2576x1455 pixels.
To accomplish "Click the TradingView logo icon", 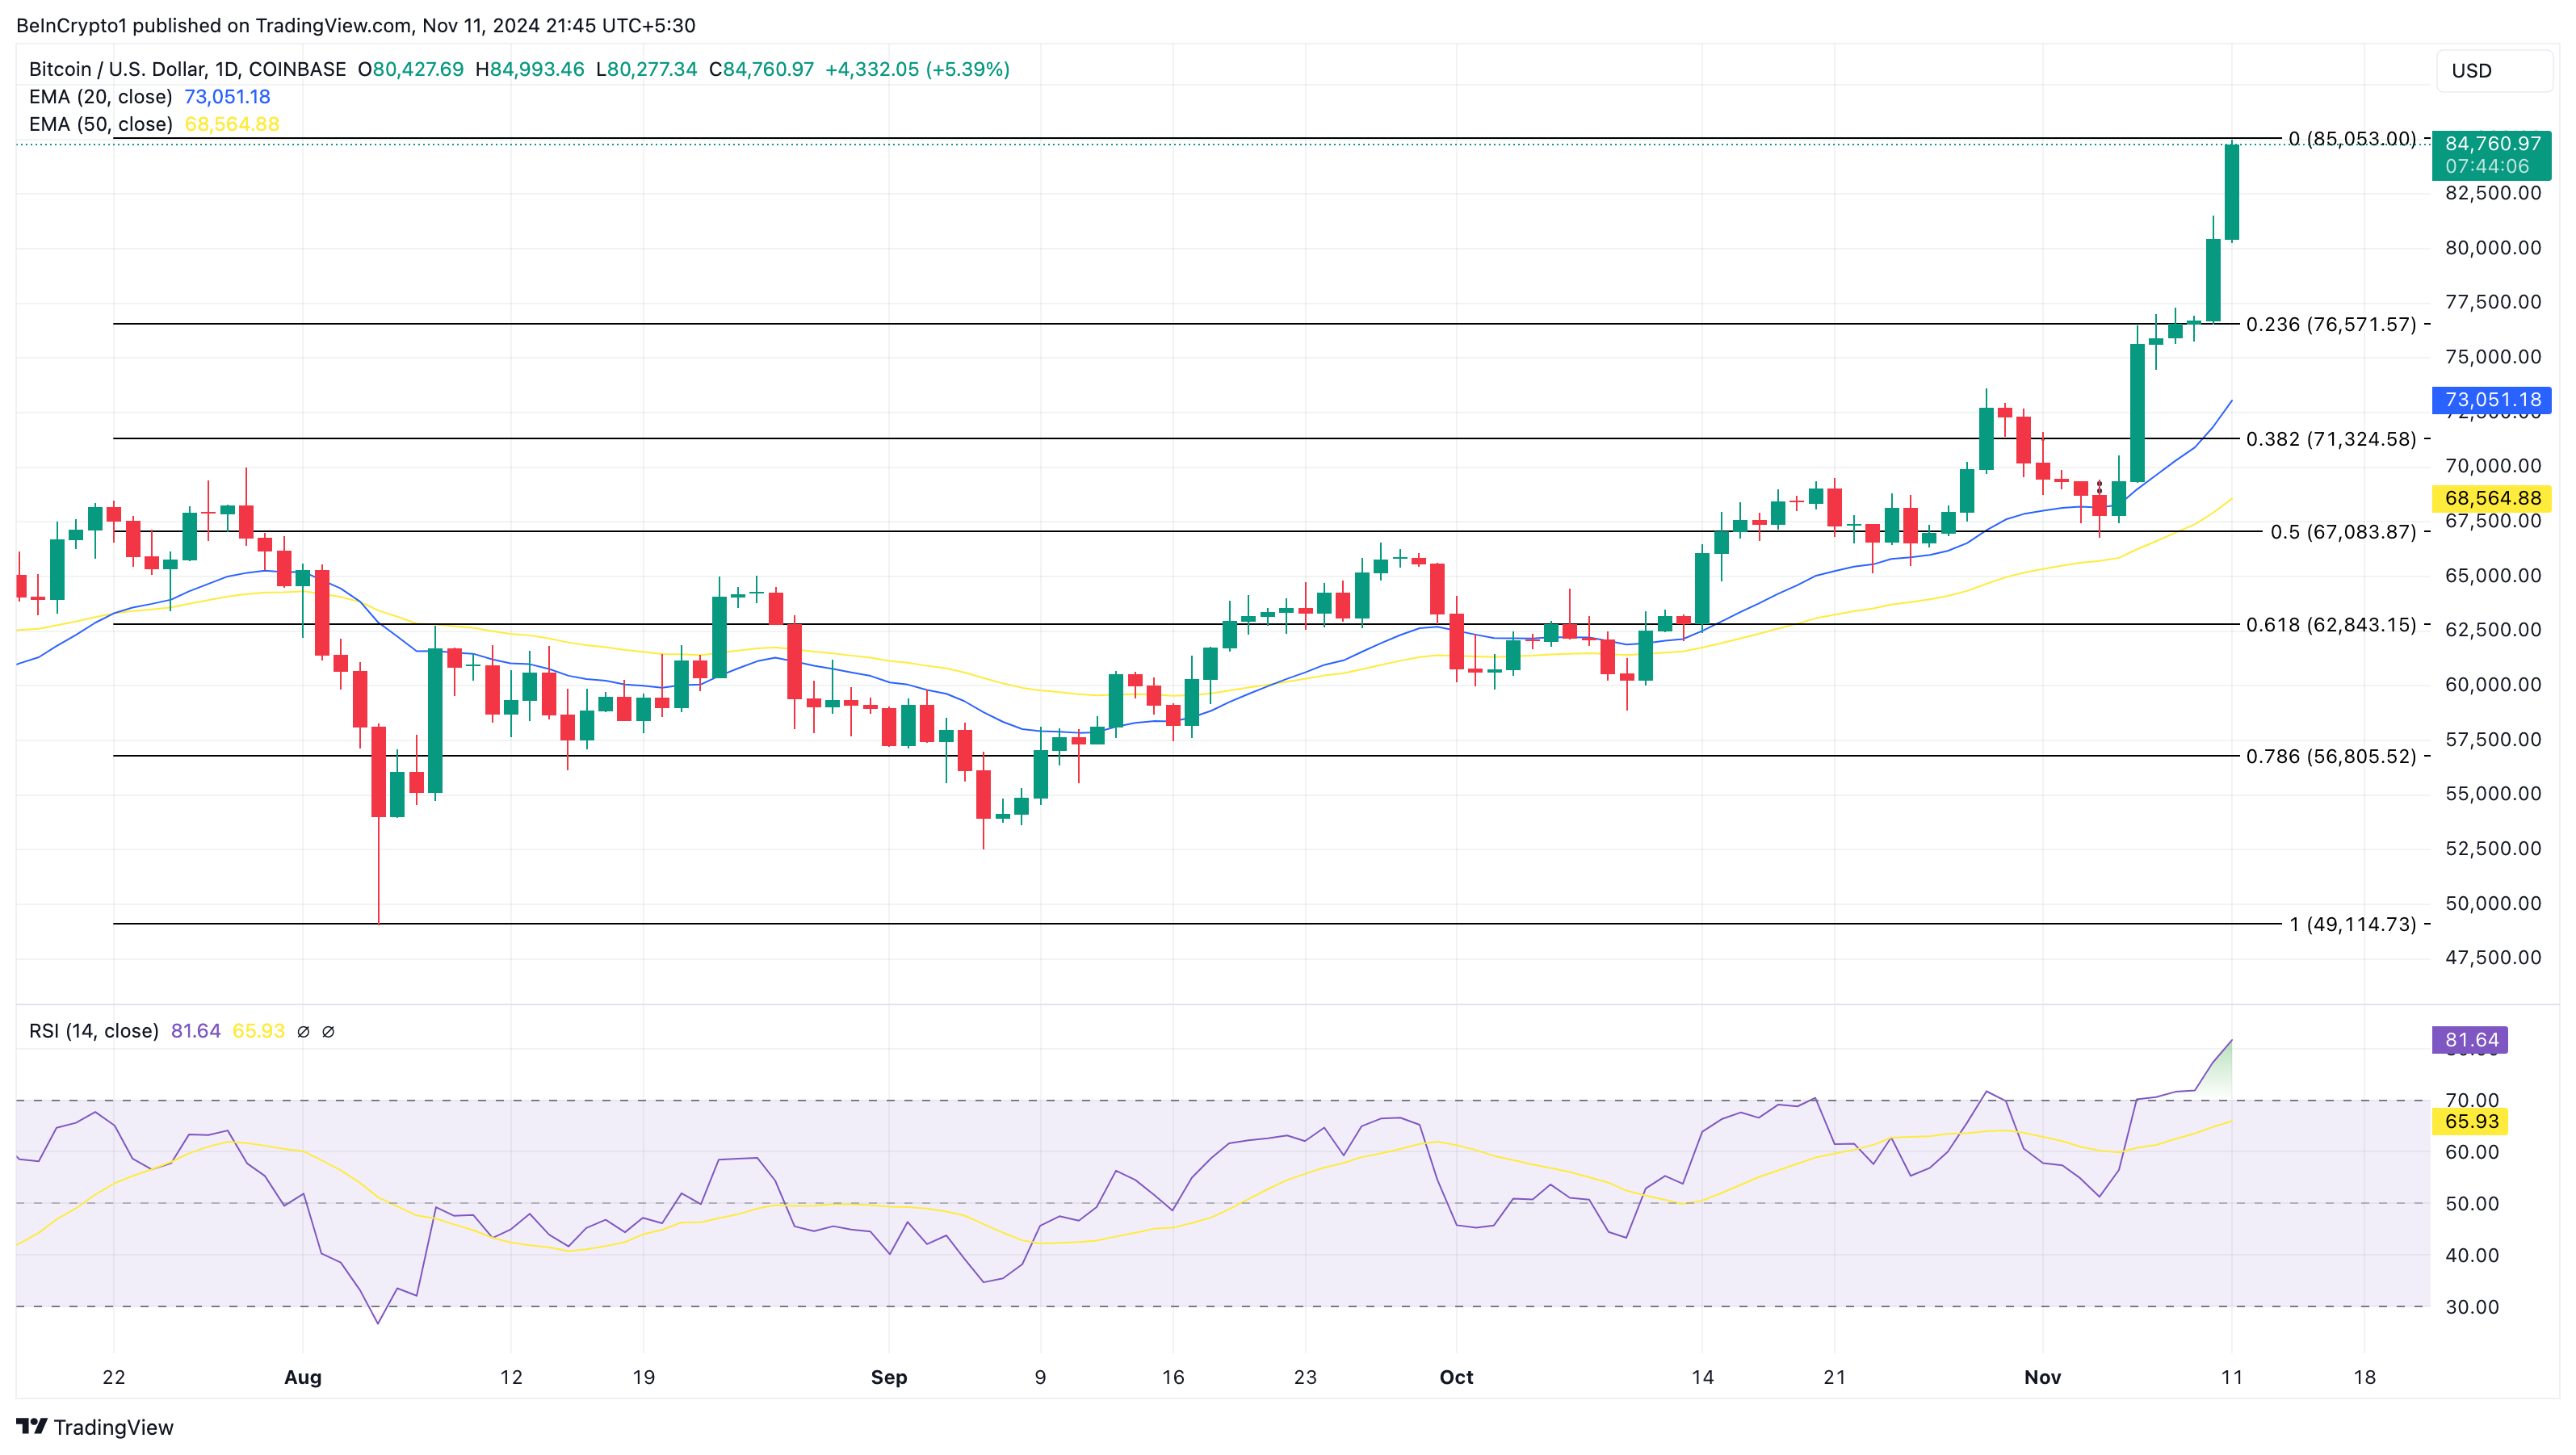I will coord(31,1426).
